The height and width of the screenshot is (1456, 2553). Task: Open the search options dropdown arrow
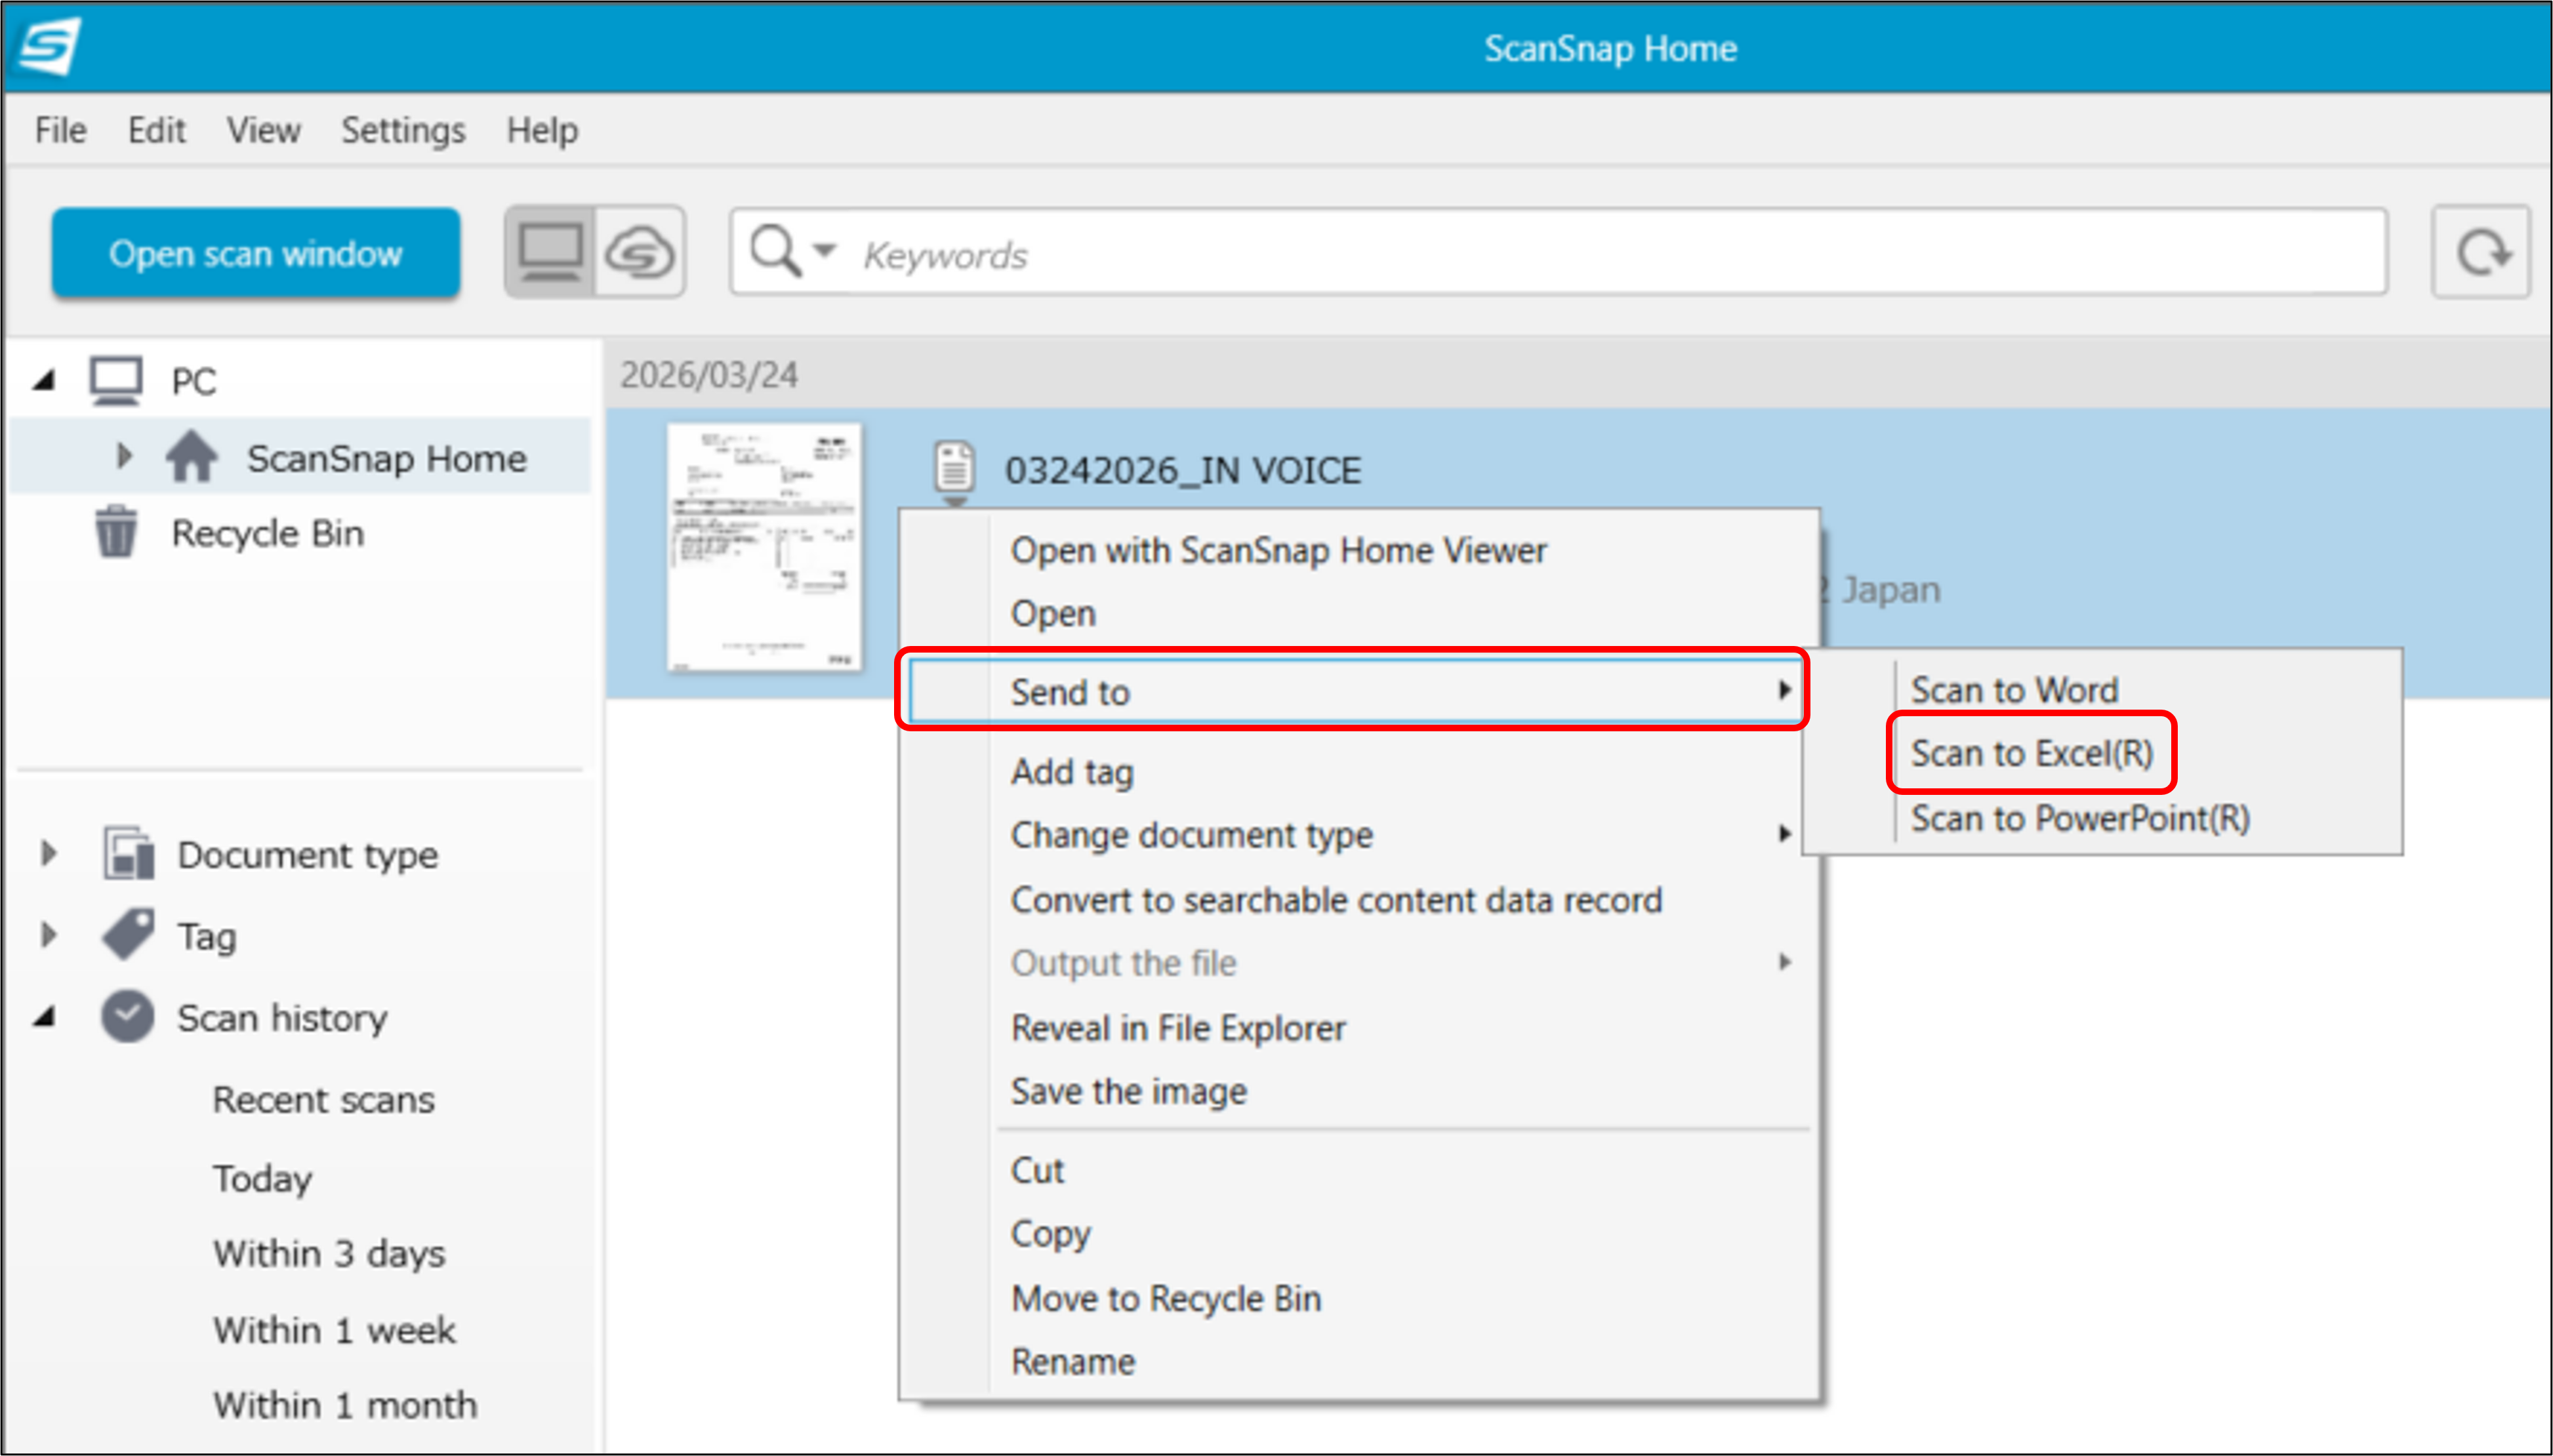(x=824, y=249)
